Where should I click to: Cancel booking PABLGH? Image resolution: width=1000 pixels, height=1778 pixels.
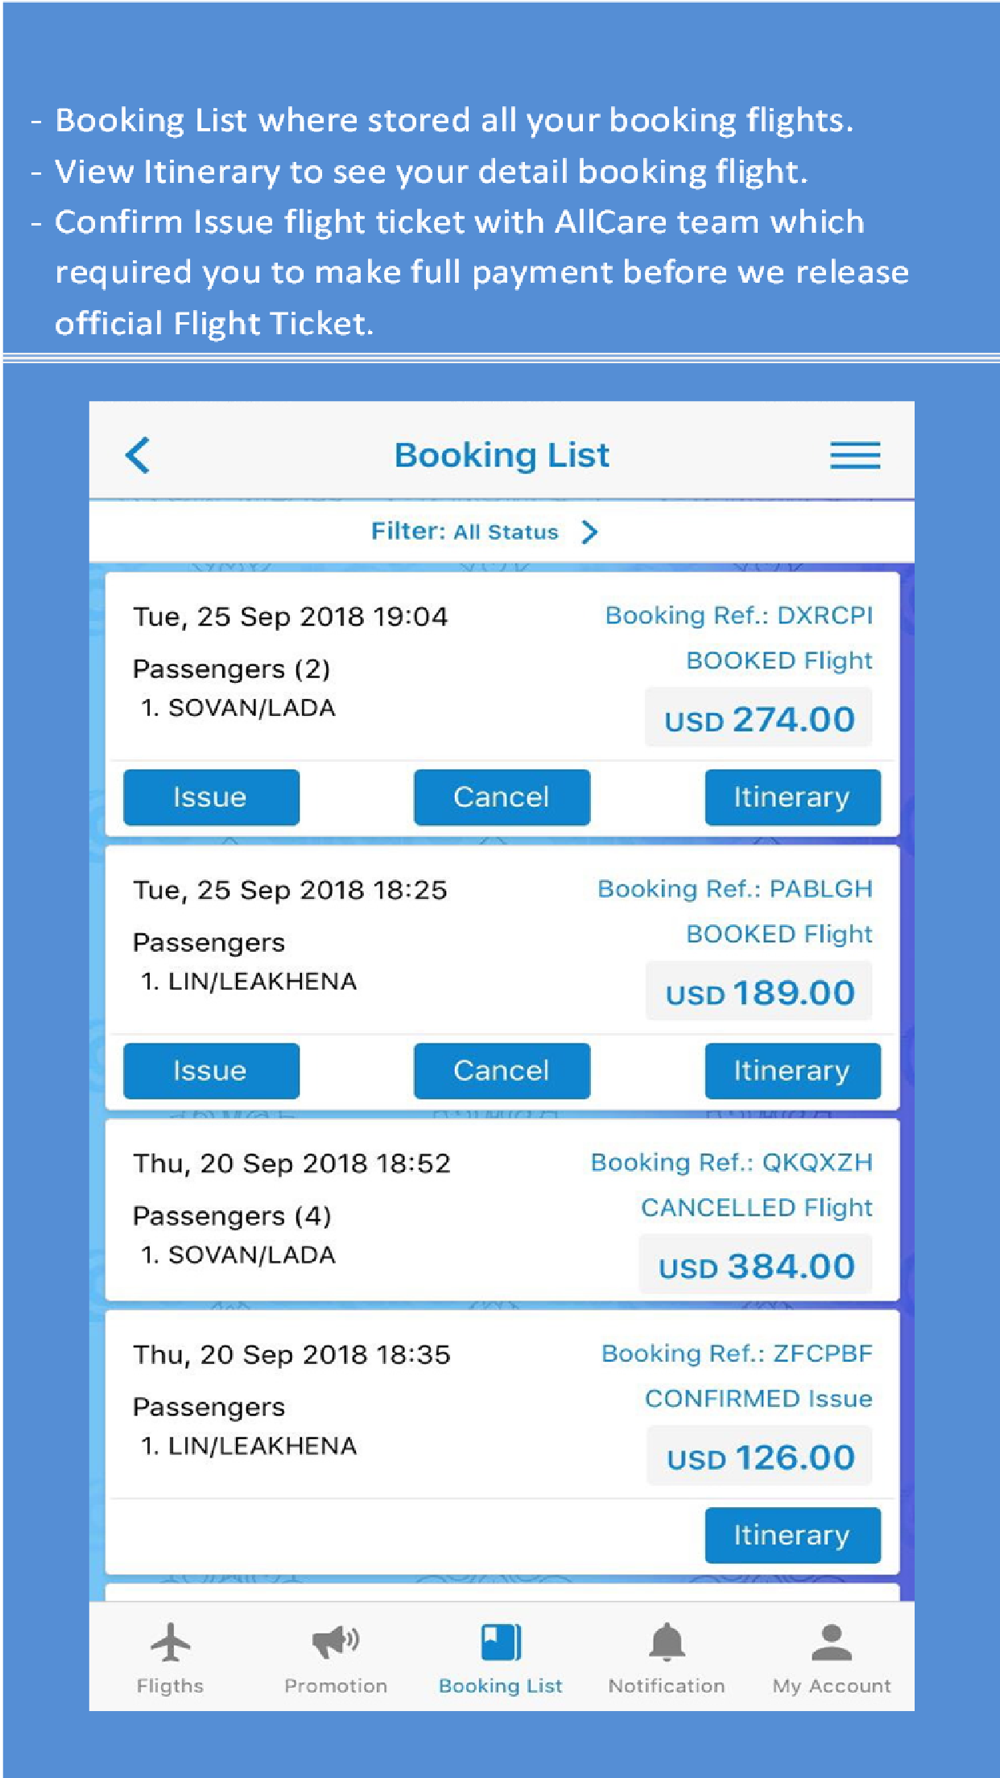click(x=501, y=1070)
